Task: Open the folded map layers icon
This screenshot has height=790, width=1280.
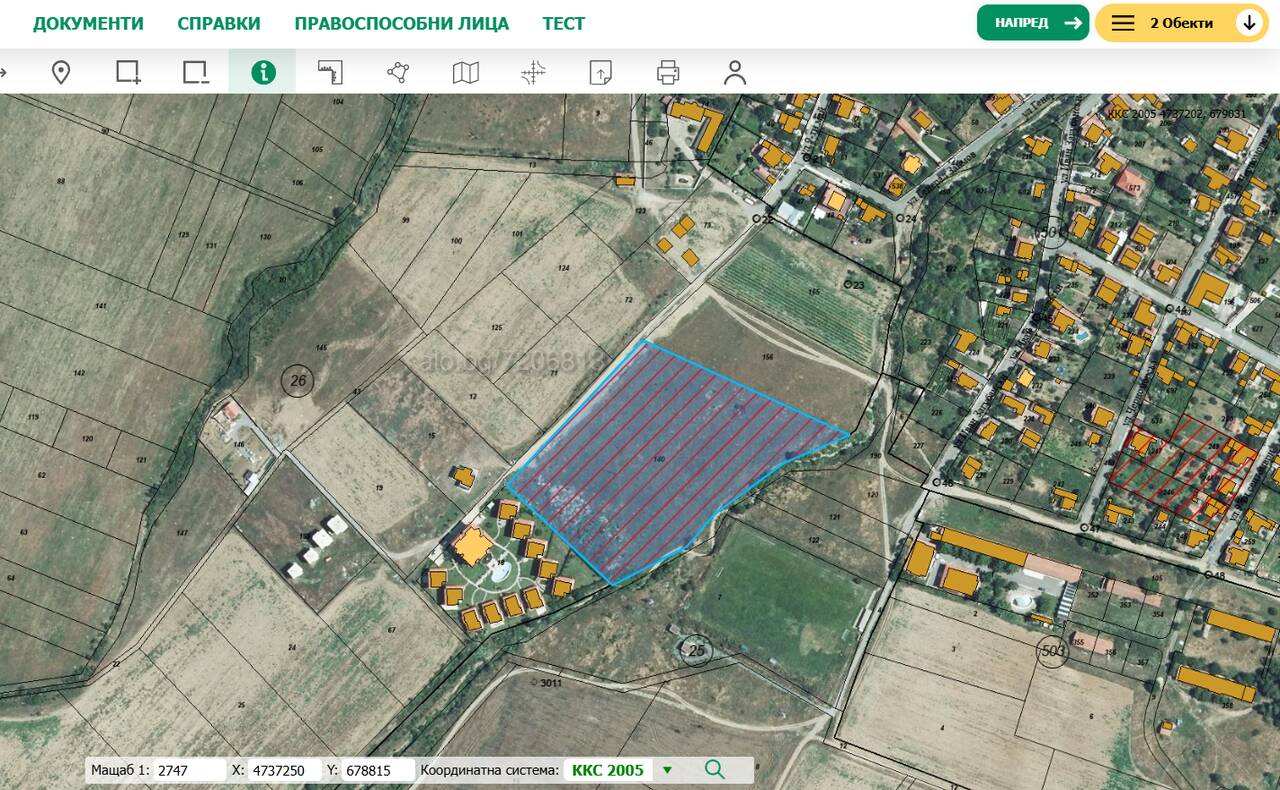Action: pos(465,72)
